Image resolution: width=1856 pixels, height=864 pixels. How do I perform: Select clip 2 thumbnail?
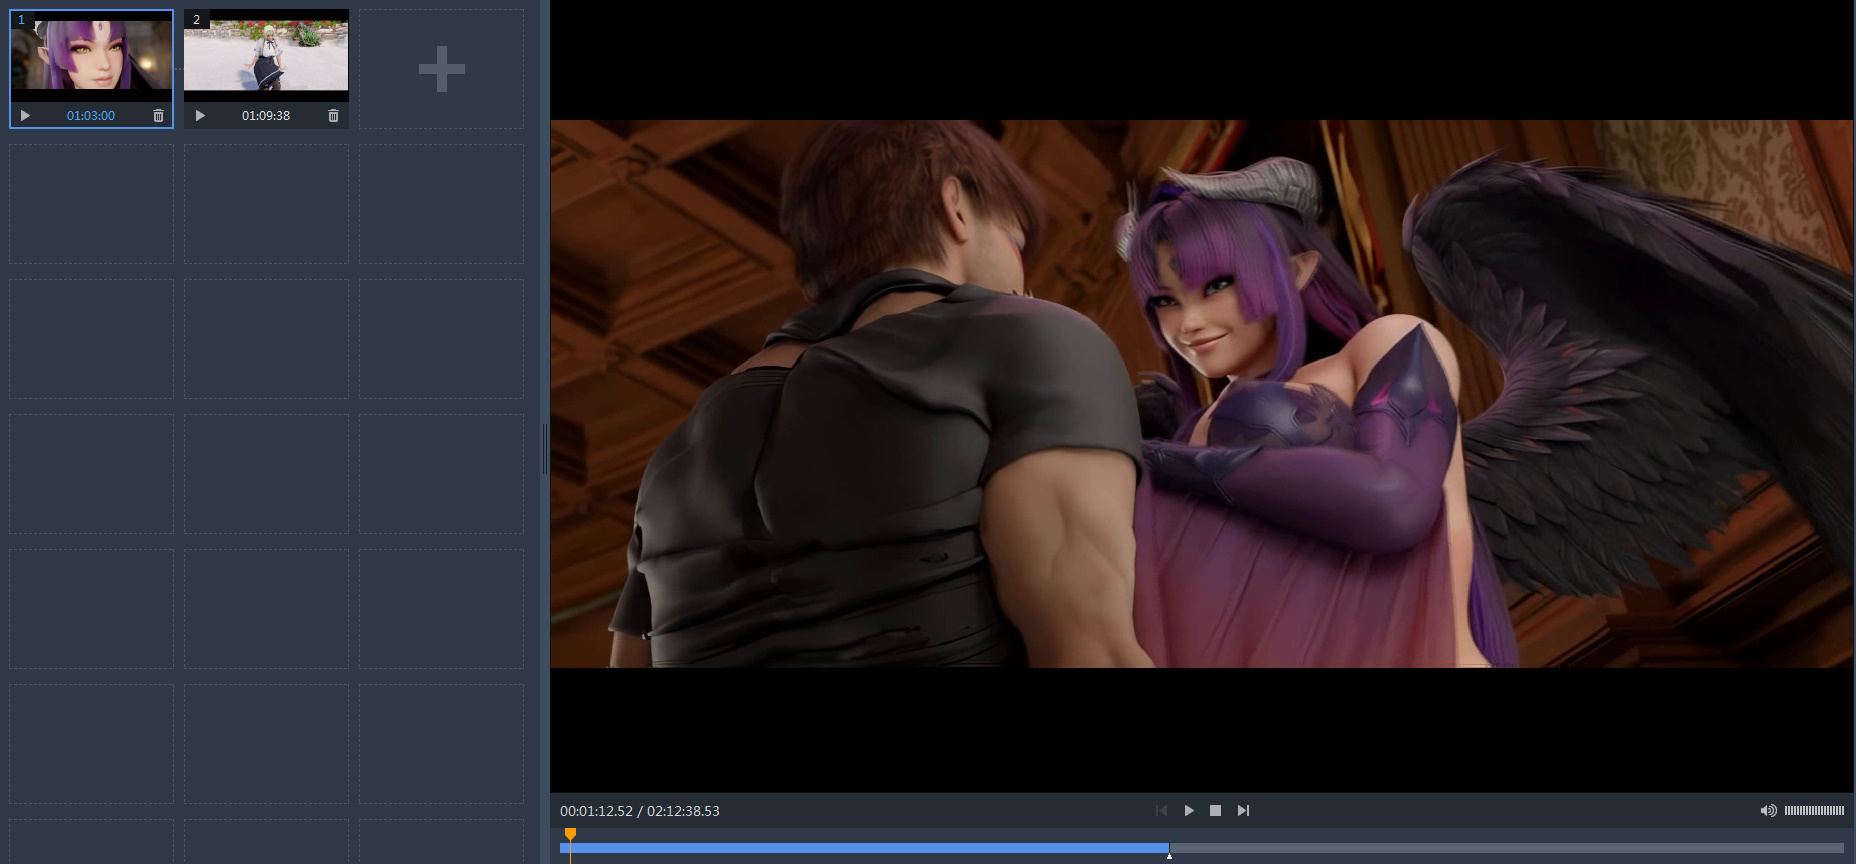[x=266, y=56]
